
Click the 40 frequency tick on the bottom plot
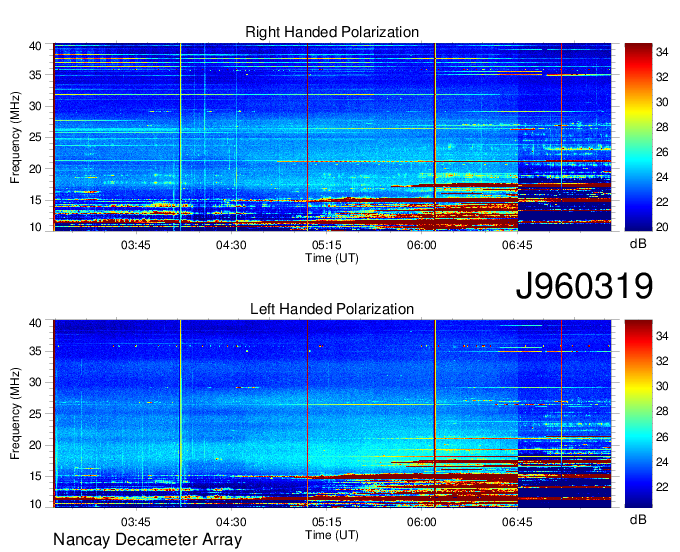tap(35, 323)
